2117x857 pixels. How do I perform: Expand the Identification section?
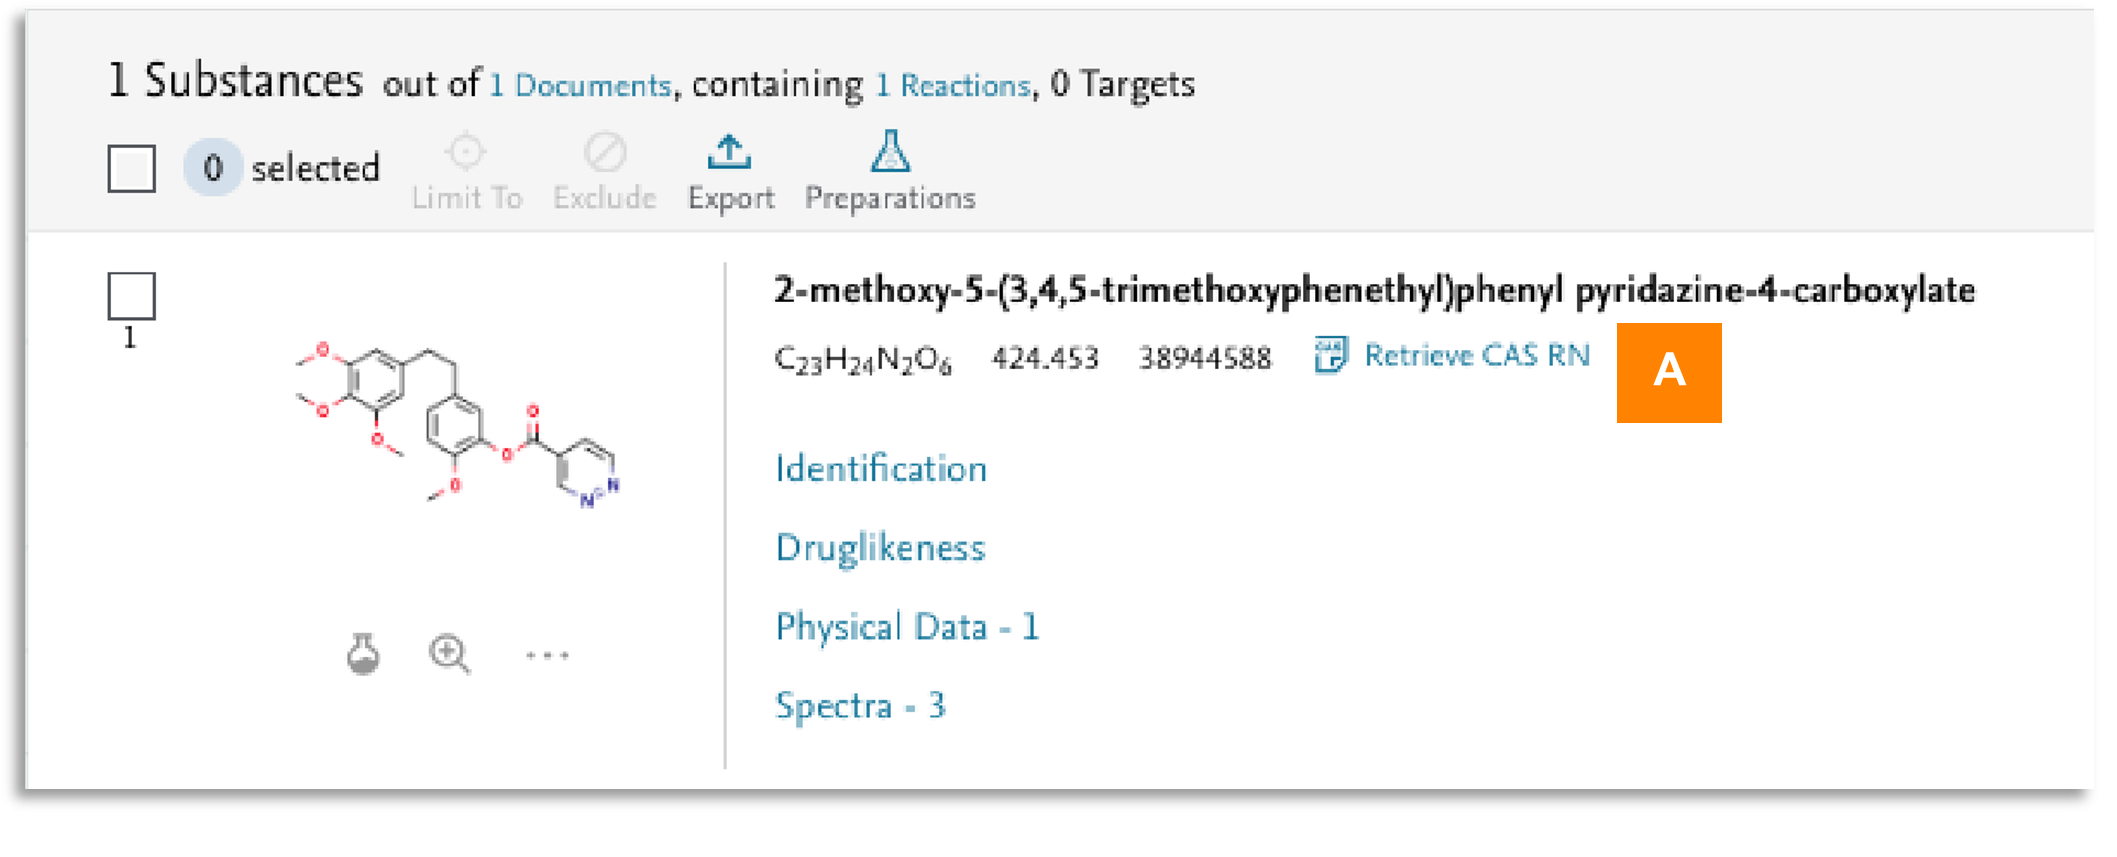click(881, 469)
